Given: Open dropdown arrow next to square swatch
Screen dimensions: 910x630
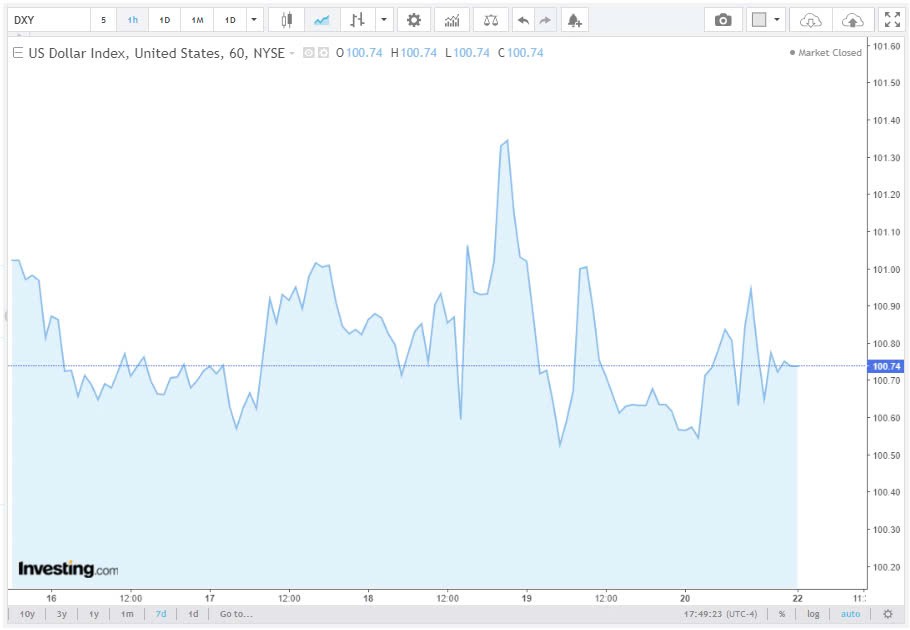Looking at the screenshot, I should (777, 20).
